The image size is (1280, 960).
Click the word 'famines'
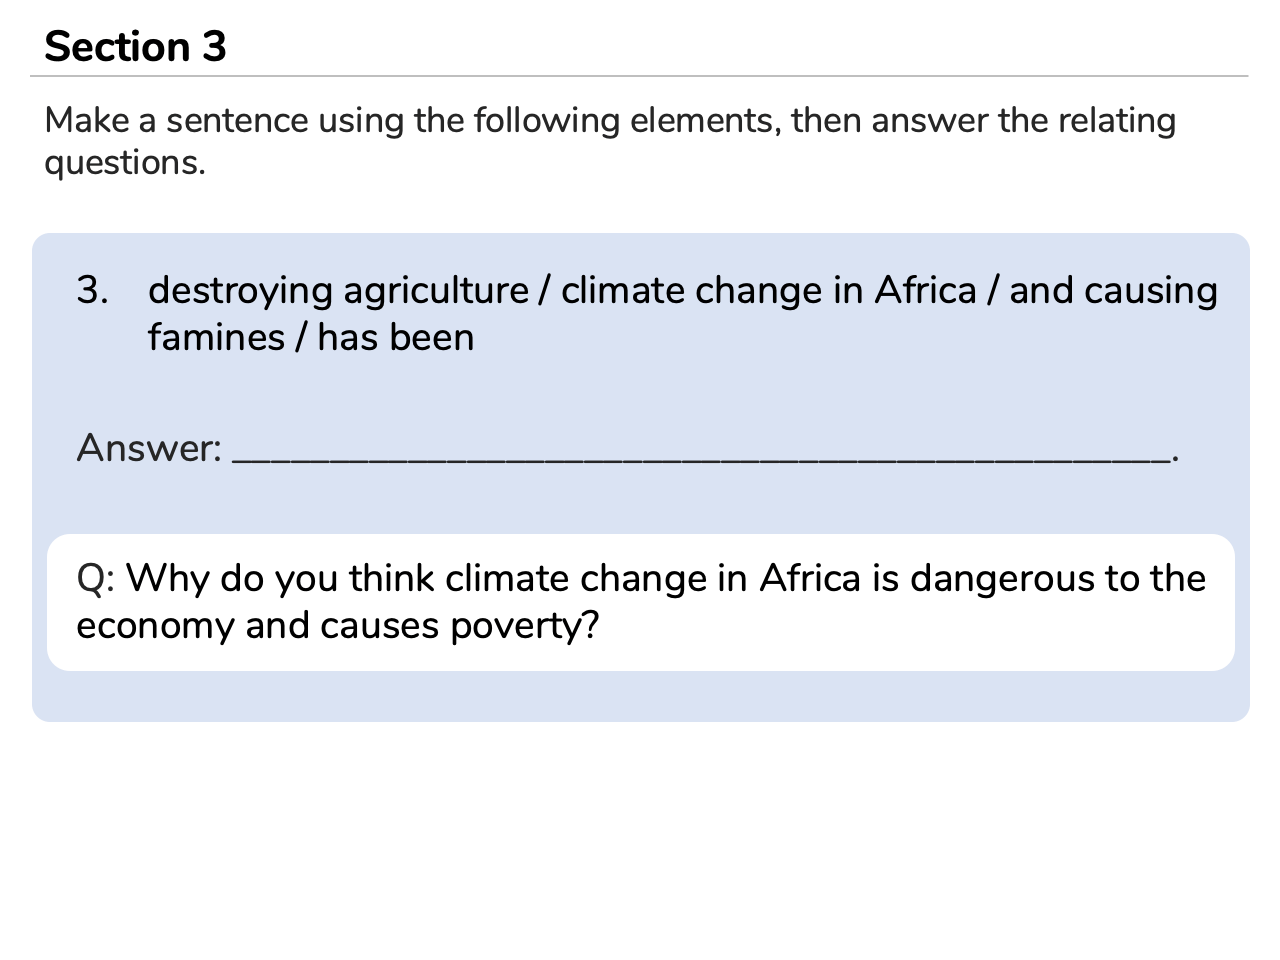point(216,338)
